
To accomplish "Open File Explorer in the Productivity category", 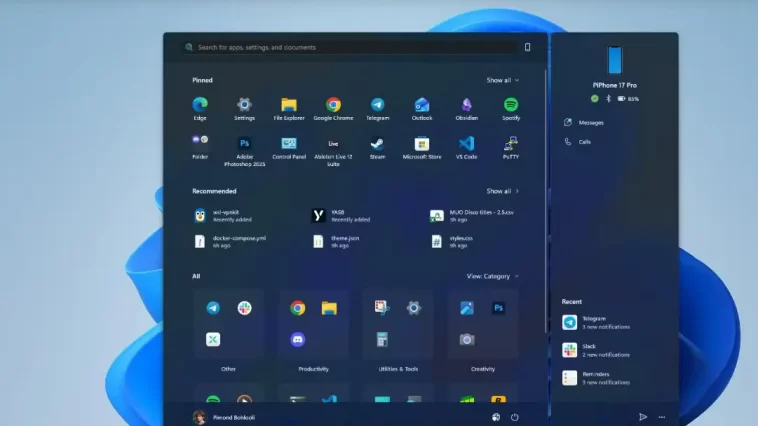I will 329,308.
